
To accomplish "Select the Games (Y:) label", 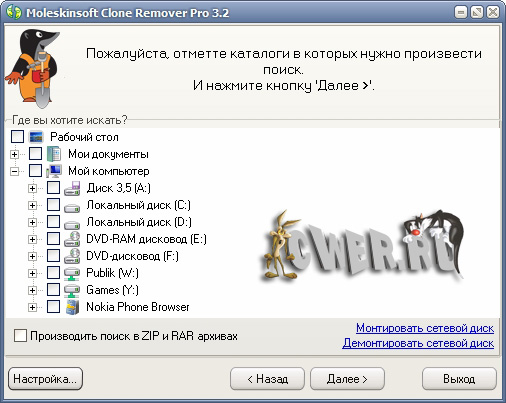I will pos(112,290).
